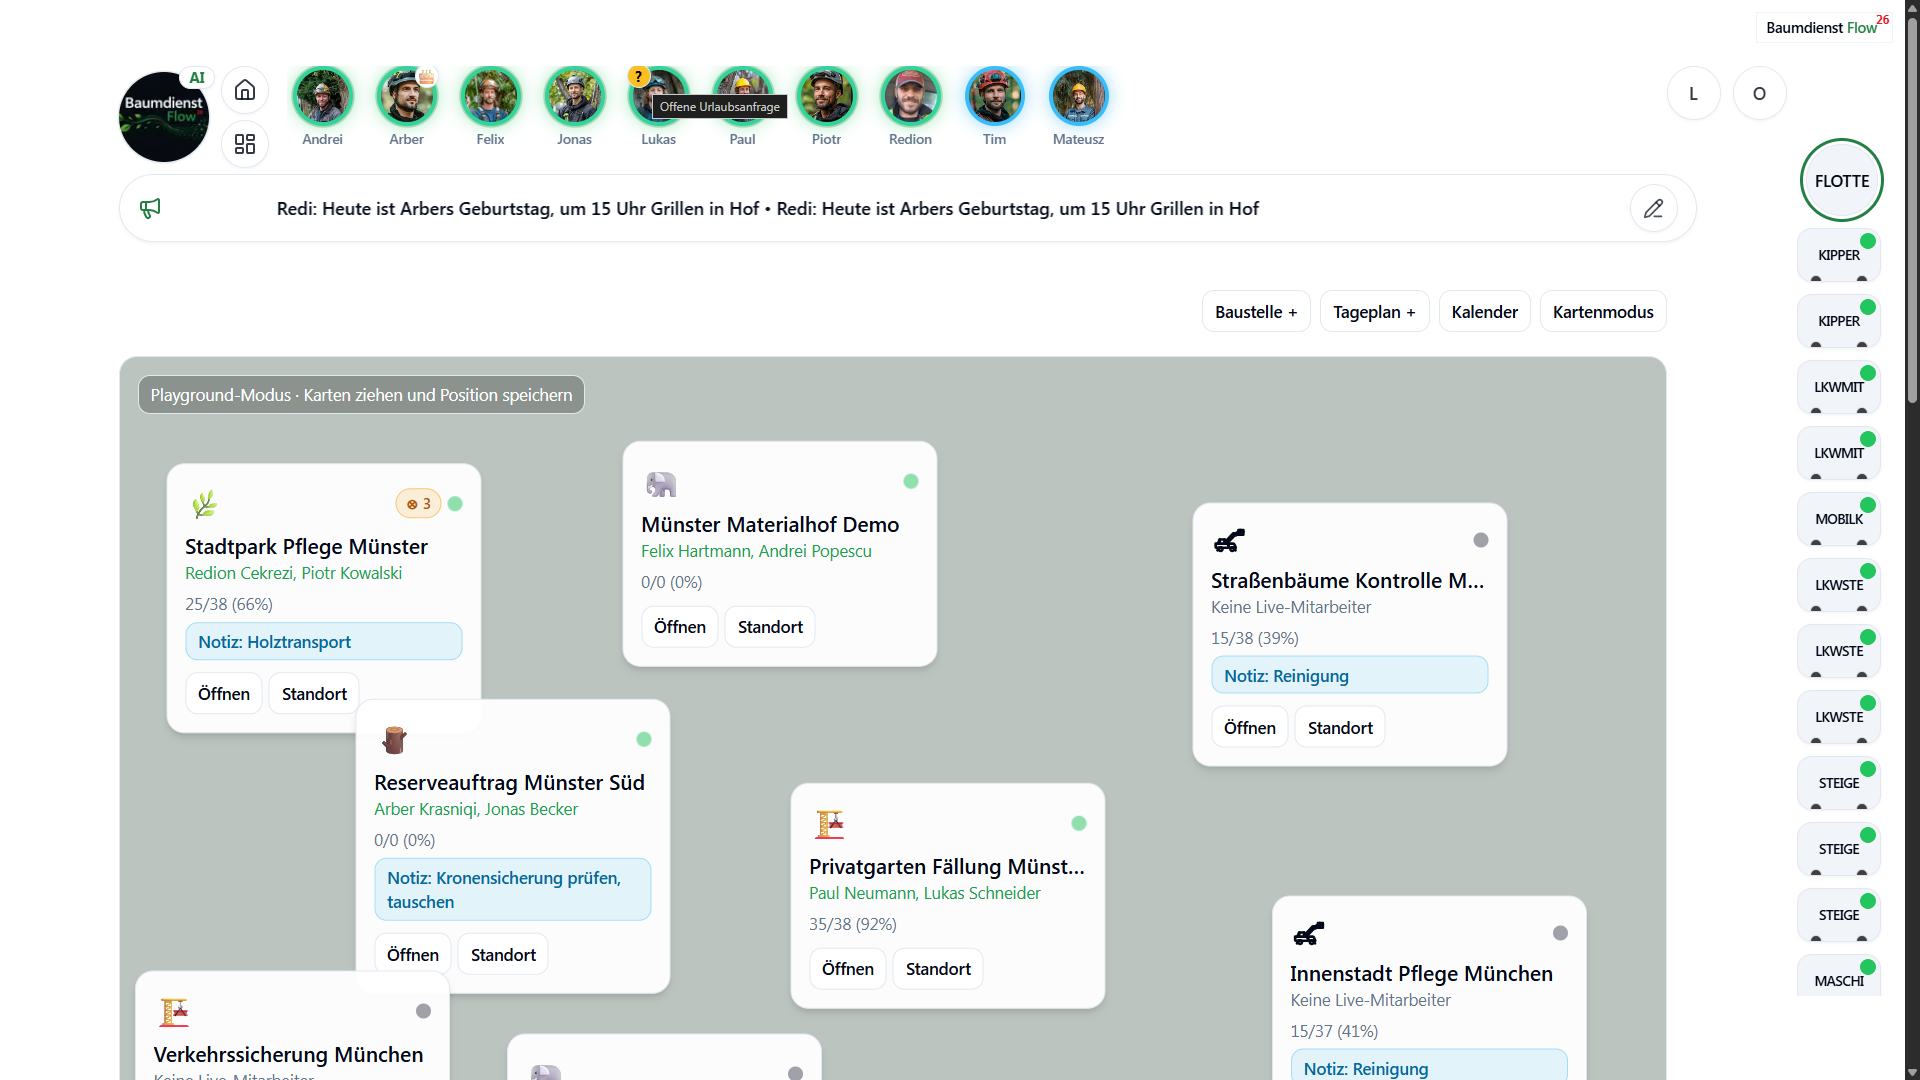Show Standort for Straßenbäume Kontrolle

coord(1340,728)
